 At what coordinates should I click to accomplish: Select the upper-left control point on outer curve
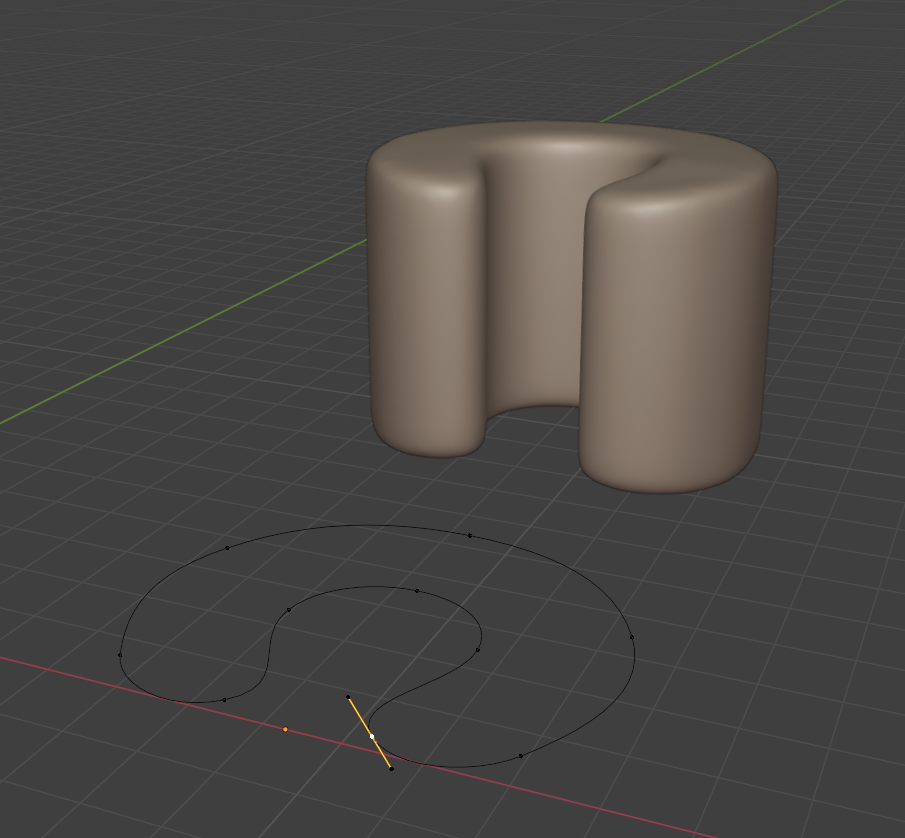click(x=227, y=548)
